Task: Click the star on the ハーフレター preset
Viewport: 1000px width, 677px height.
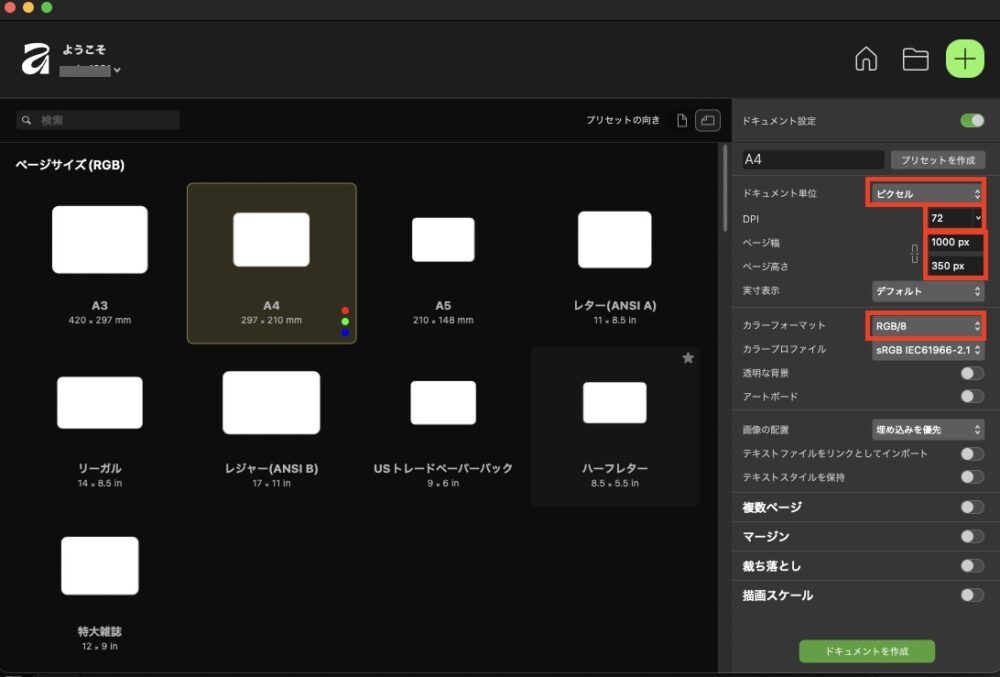Action: [688, 358]
